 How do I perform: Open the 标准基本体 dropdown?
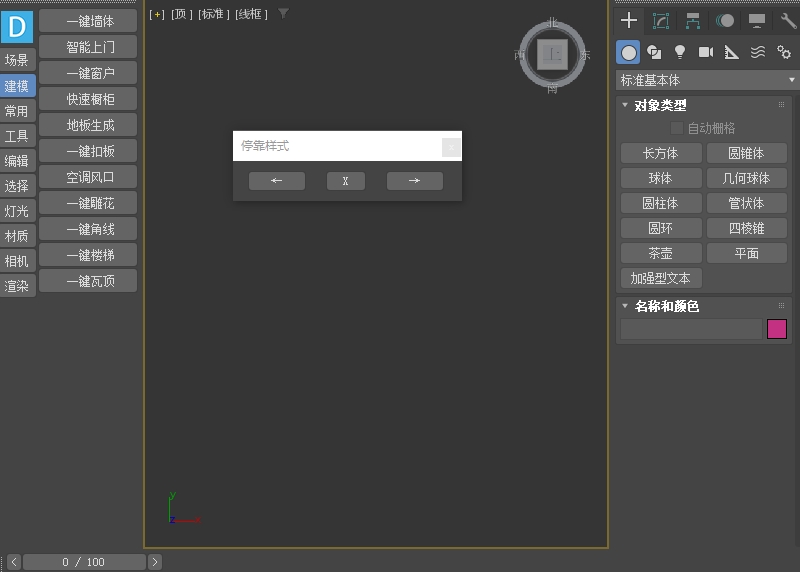pyautogui.click(x=706, y=80)
